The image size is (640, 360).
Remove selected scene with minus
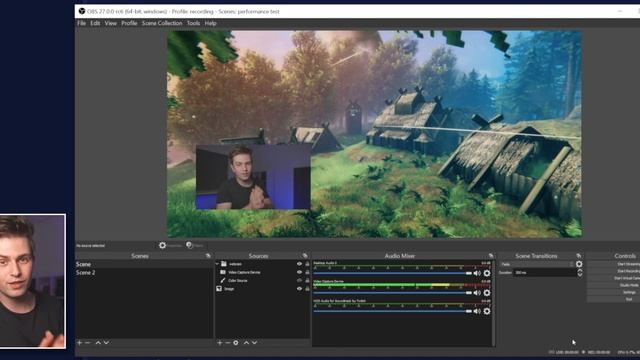[87, 343]
